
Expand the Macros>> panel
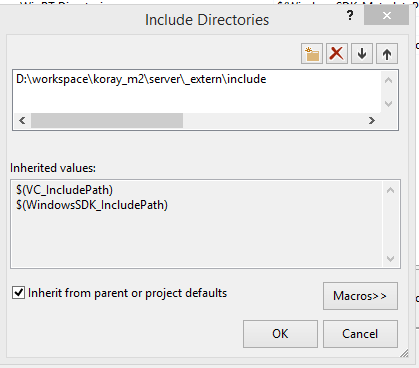coord(360,296)
